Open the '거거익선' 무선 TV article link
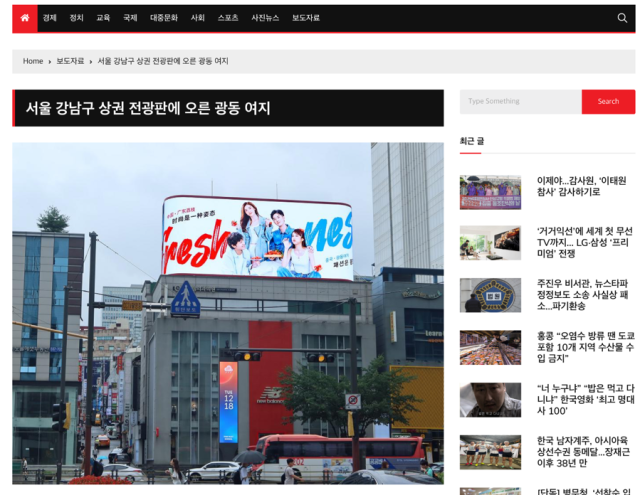Screen dimensions: 640x495 584,242
